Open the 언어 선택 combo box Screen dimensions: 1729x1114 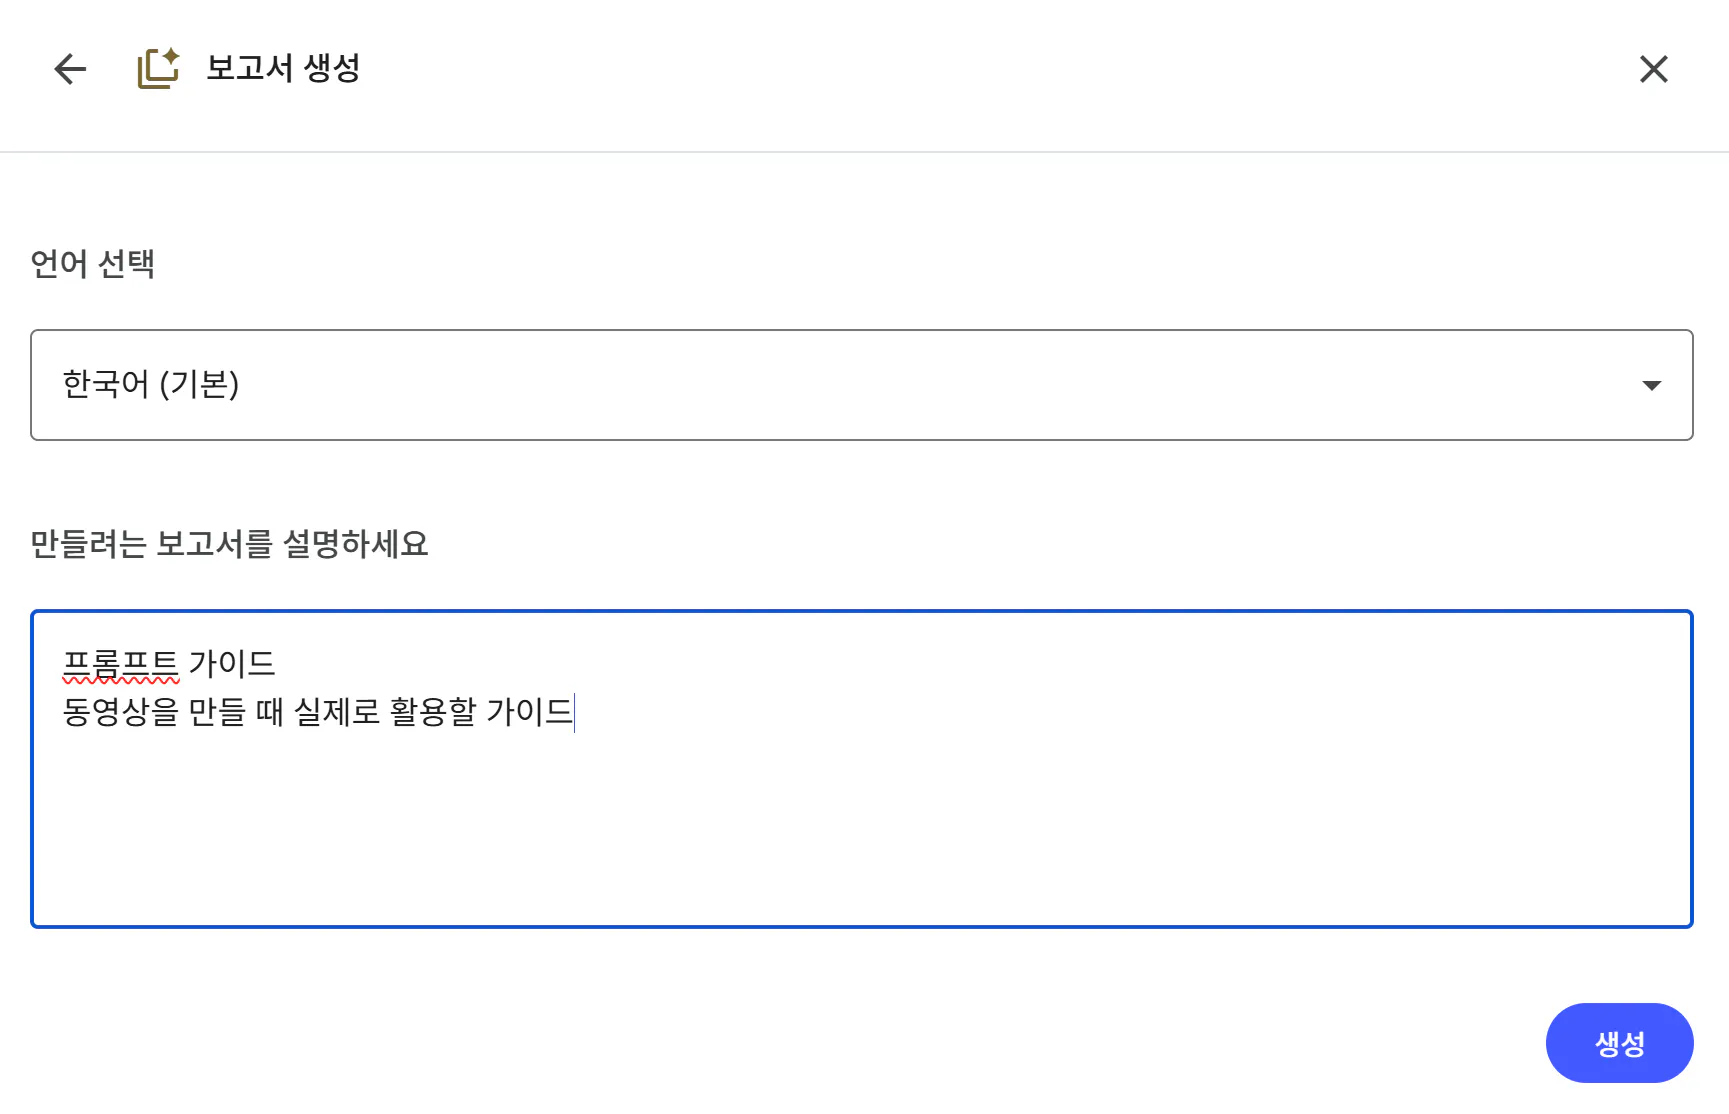coord(861,385)
